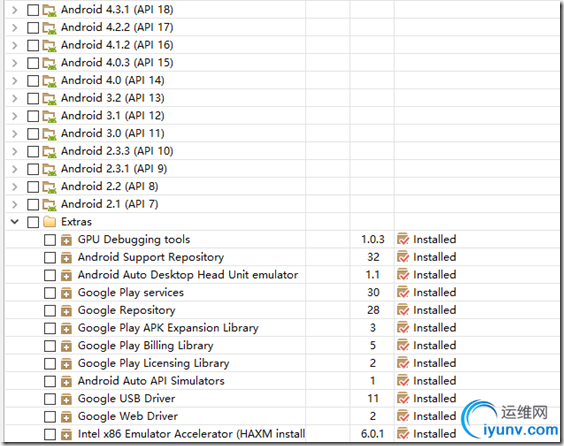Click the Google Web Driver package icon

[66, 417]
